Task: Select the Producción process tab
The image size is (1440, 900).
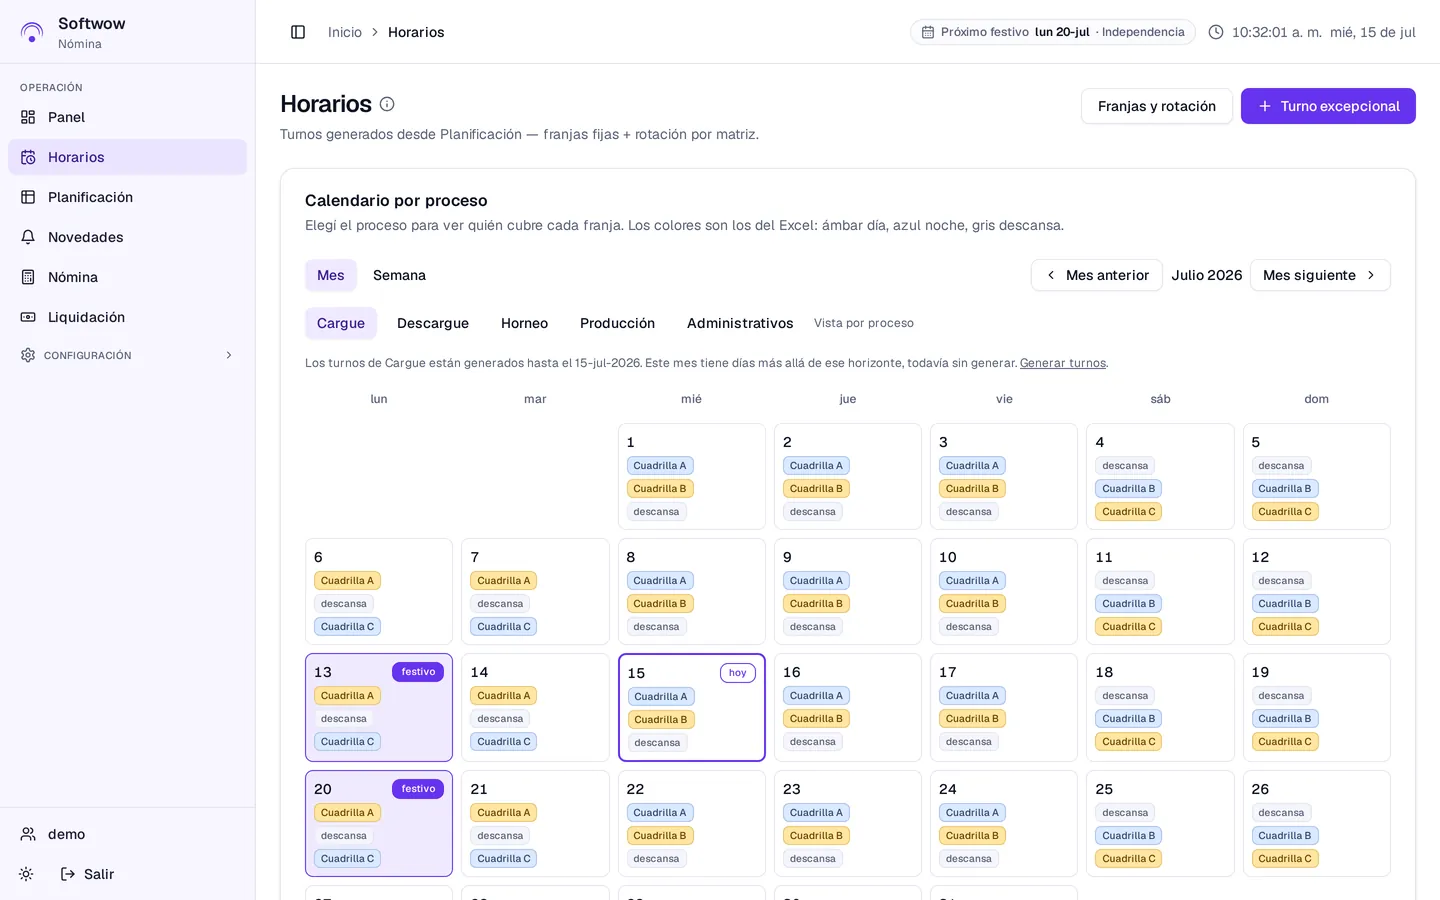Action: tap(617, 323)
